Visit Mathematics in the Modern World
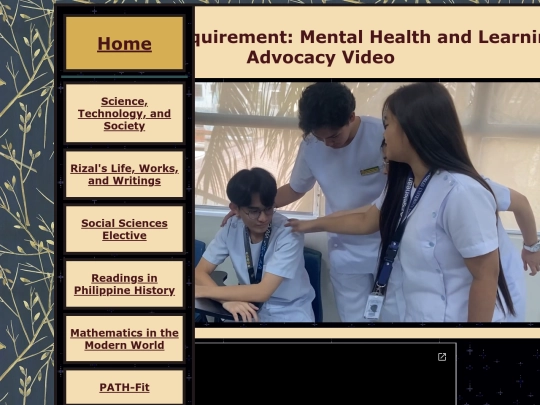 [x=124, y=339]
